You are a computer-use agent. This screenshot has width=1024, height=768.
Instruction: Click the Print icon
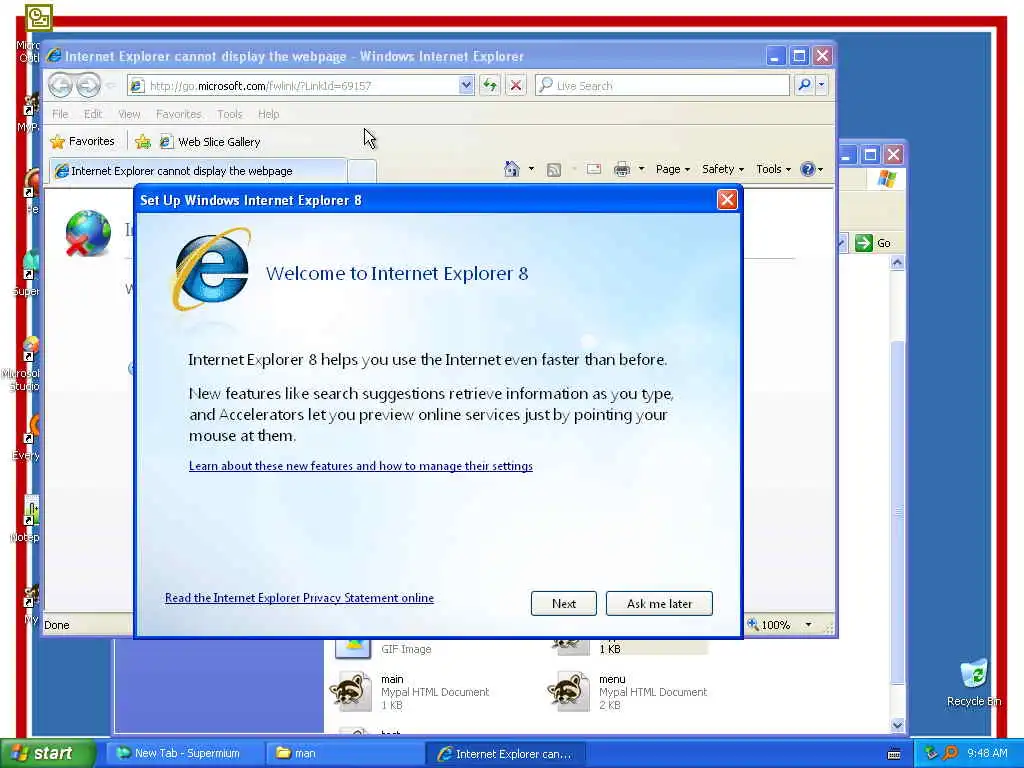(622, 169)
